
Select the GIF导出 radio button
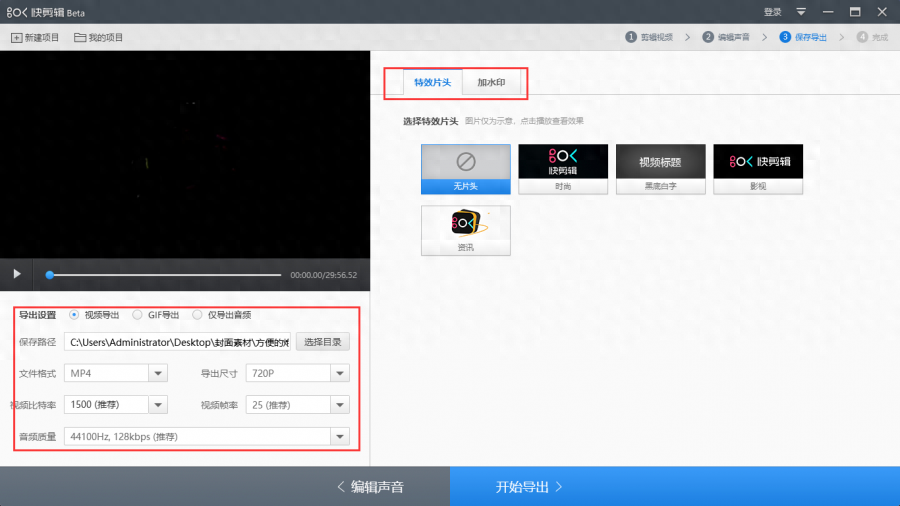pyautogui.click(x=137, y=315)
